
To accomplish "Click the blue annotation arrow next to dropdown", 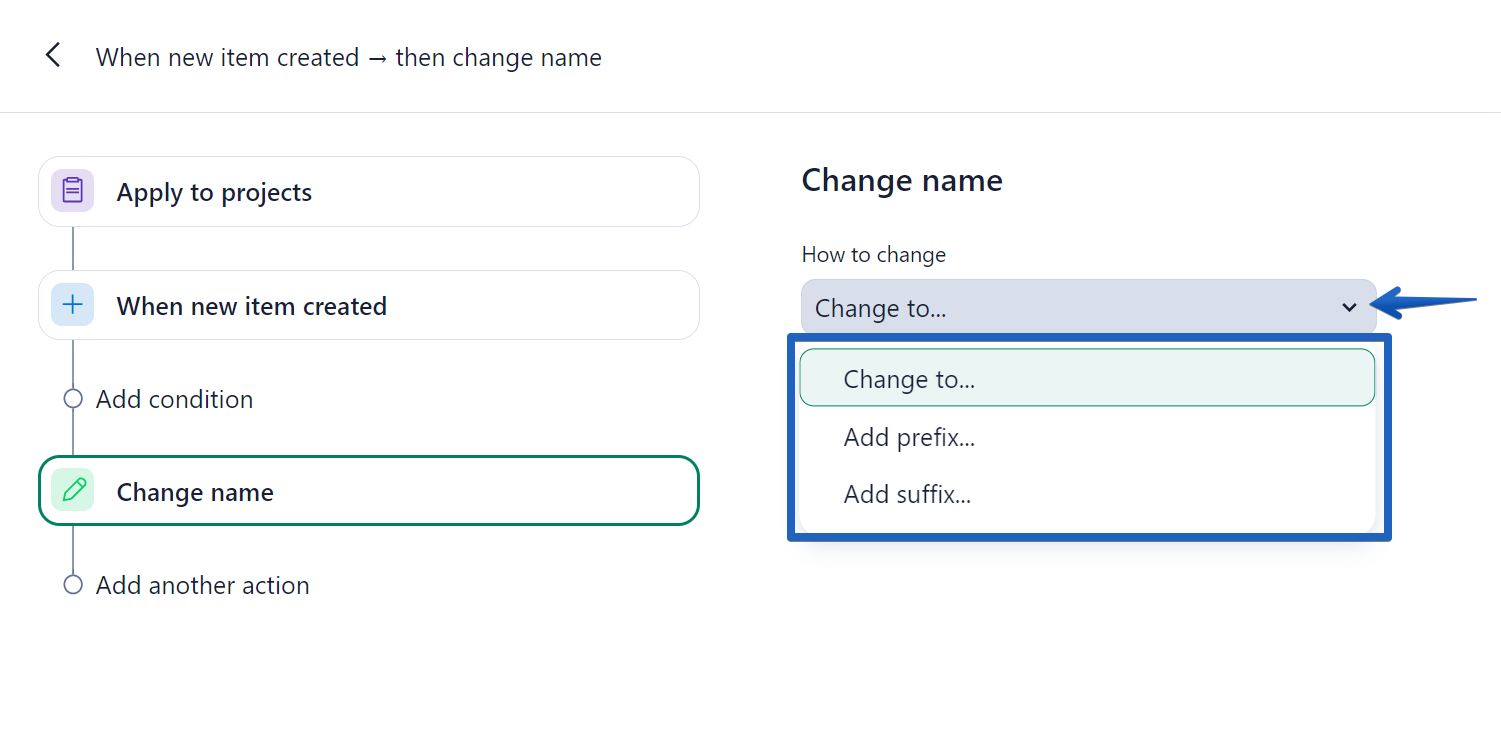I will (1425, 301).
